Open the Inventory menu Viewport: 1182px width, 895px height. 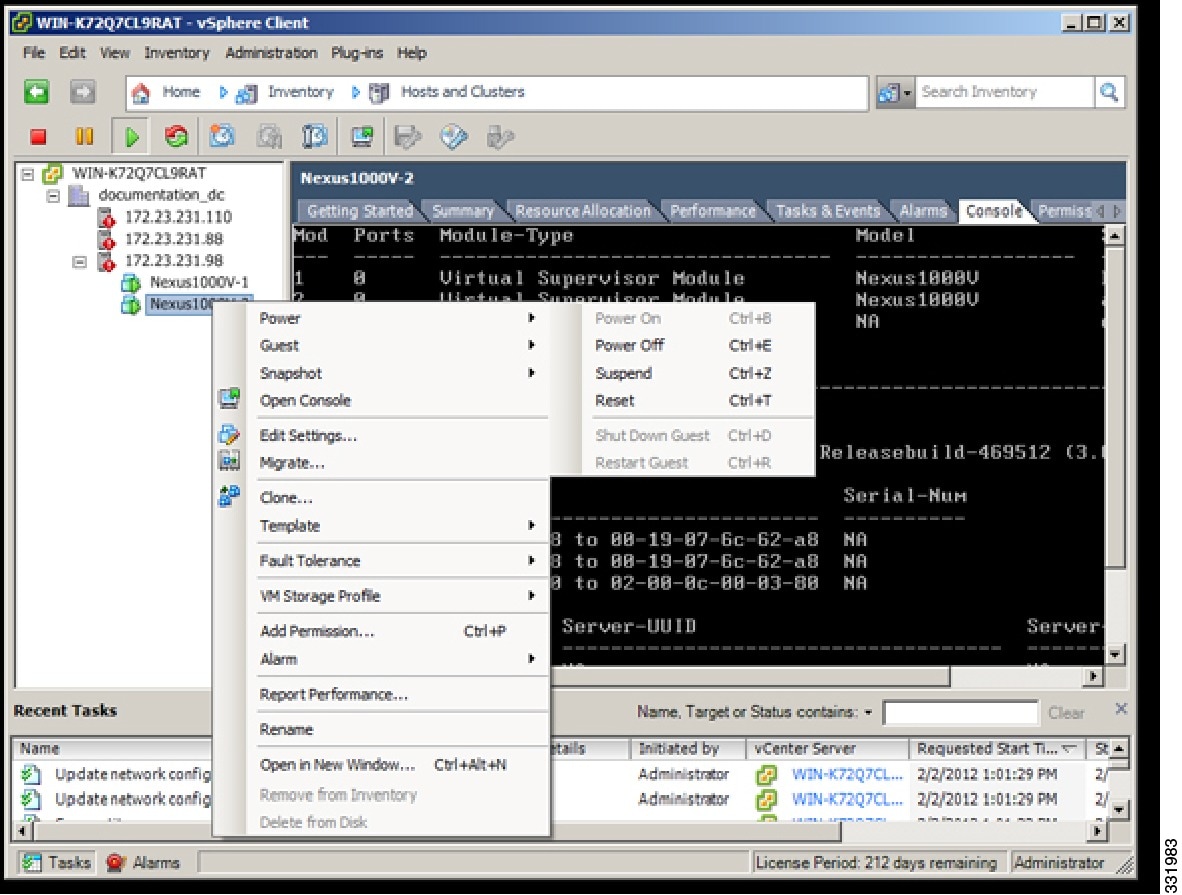coord(177,53)
